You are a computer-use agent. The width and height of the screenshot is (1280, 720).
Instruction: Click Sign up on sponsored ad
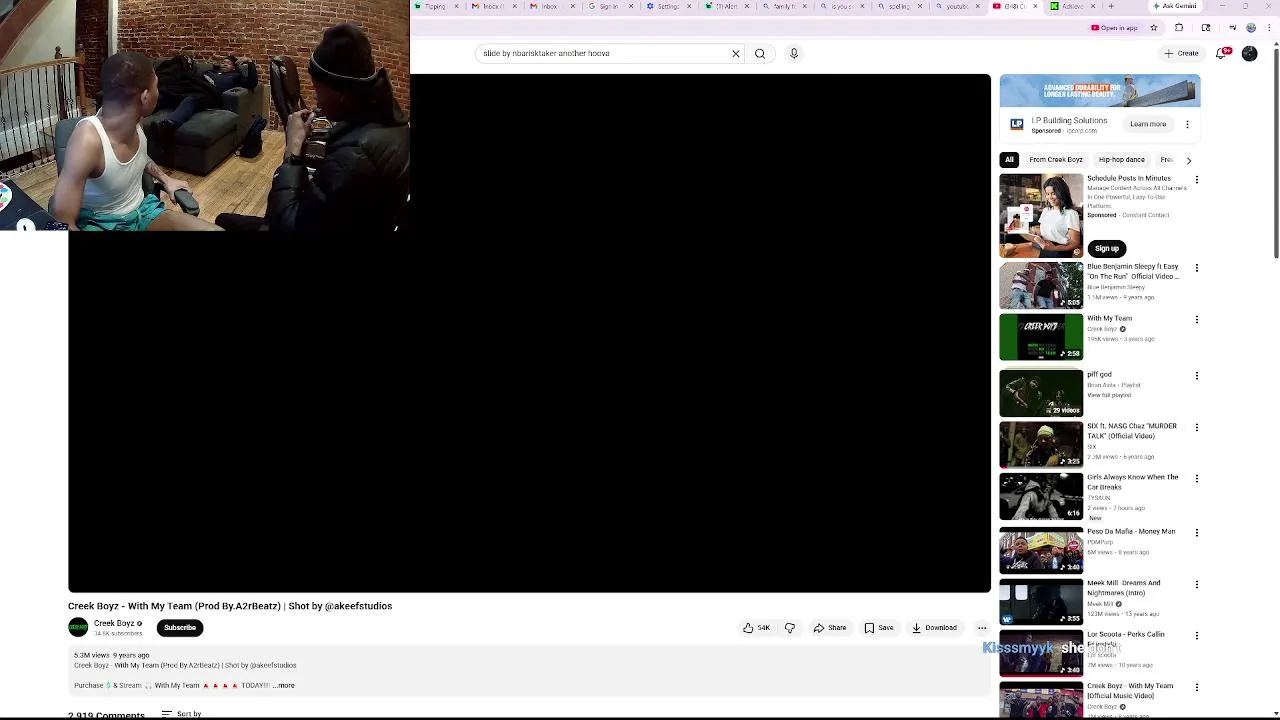[x=1106, y=248]
